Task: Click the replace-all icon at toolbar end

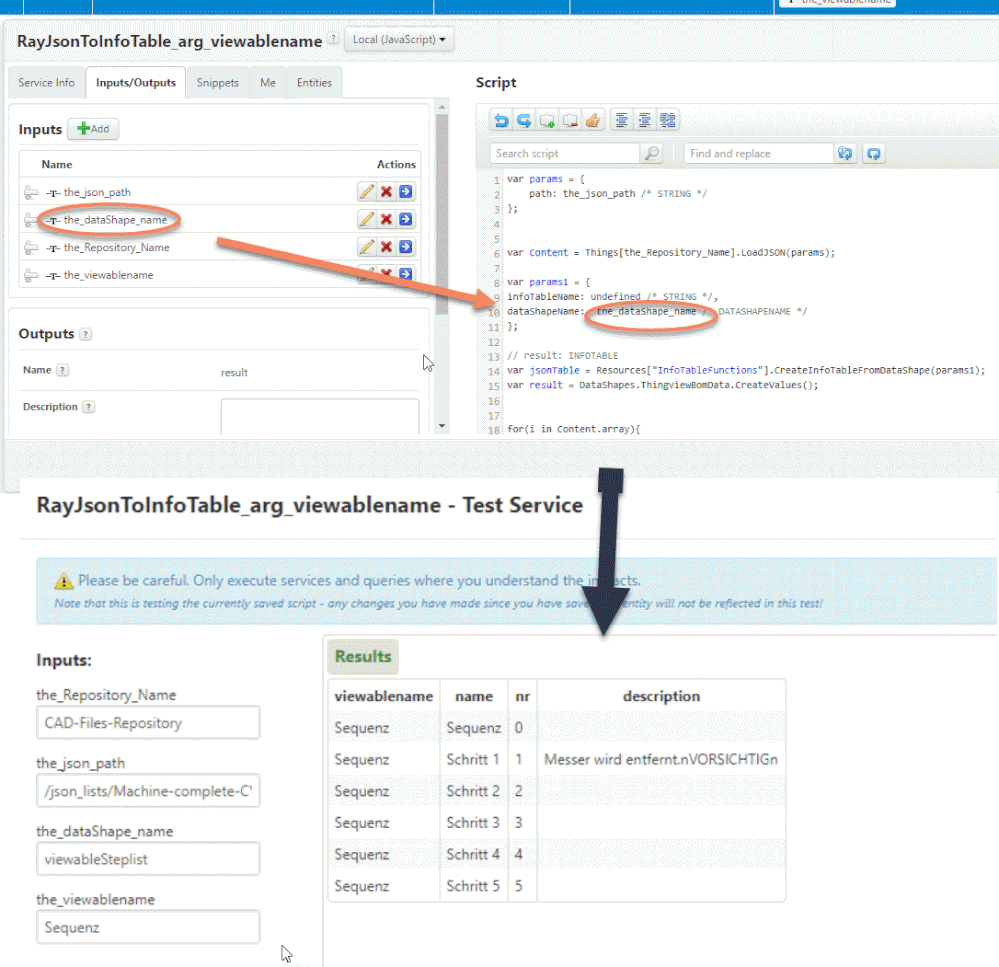Action: tap(874, 154)
